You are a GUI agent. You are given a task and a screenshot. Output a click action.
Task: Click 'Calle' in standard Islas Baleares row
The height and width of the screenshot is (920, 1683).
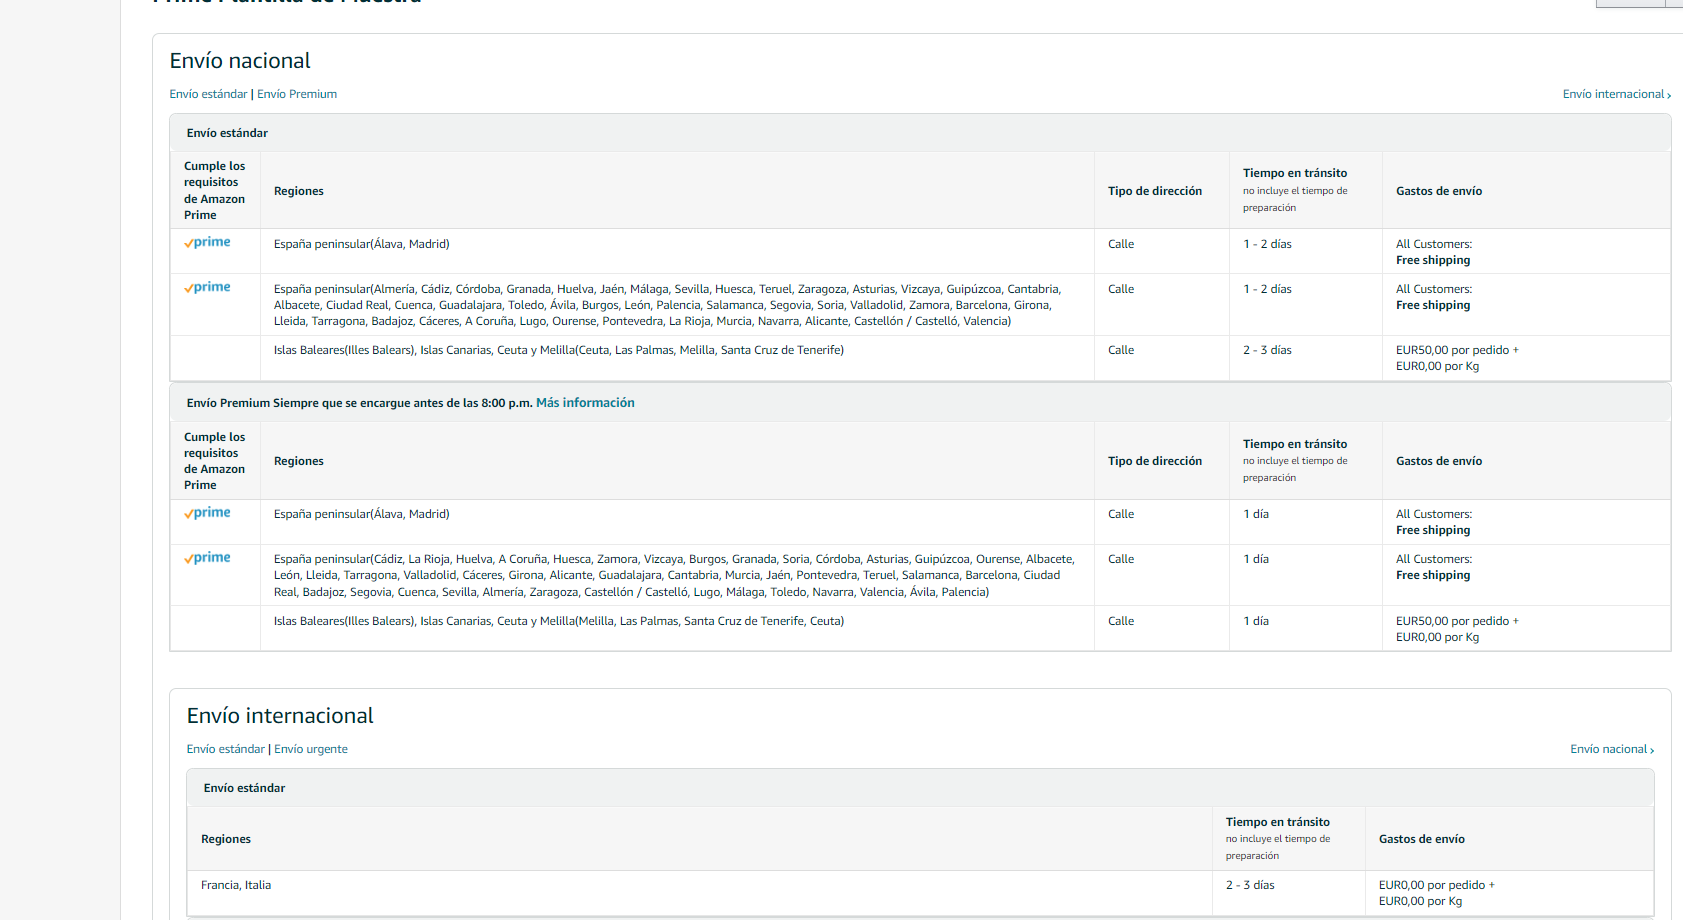click(x=1121, y=350)
